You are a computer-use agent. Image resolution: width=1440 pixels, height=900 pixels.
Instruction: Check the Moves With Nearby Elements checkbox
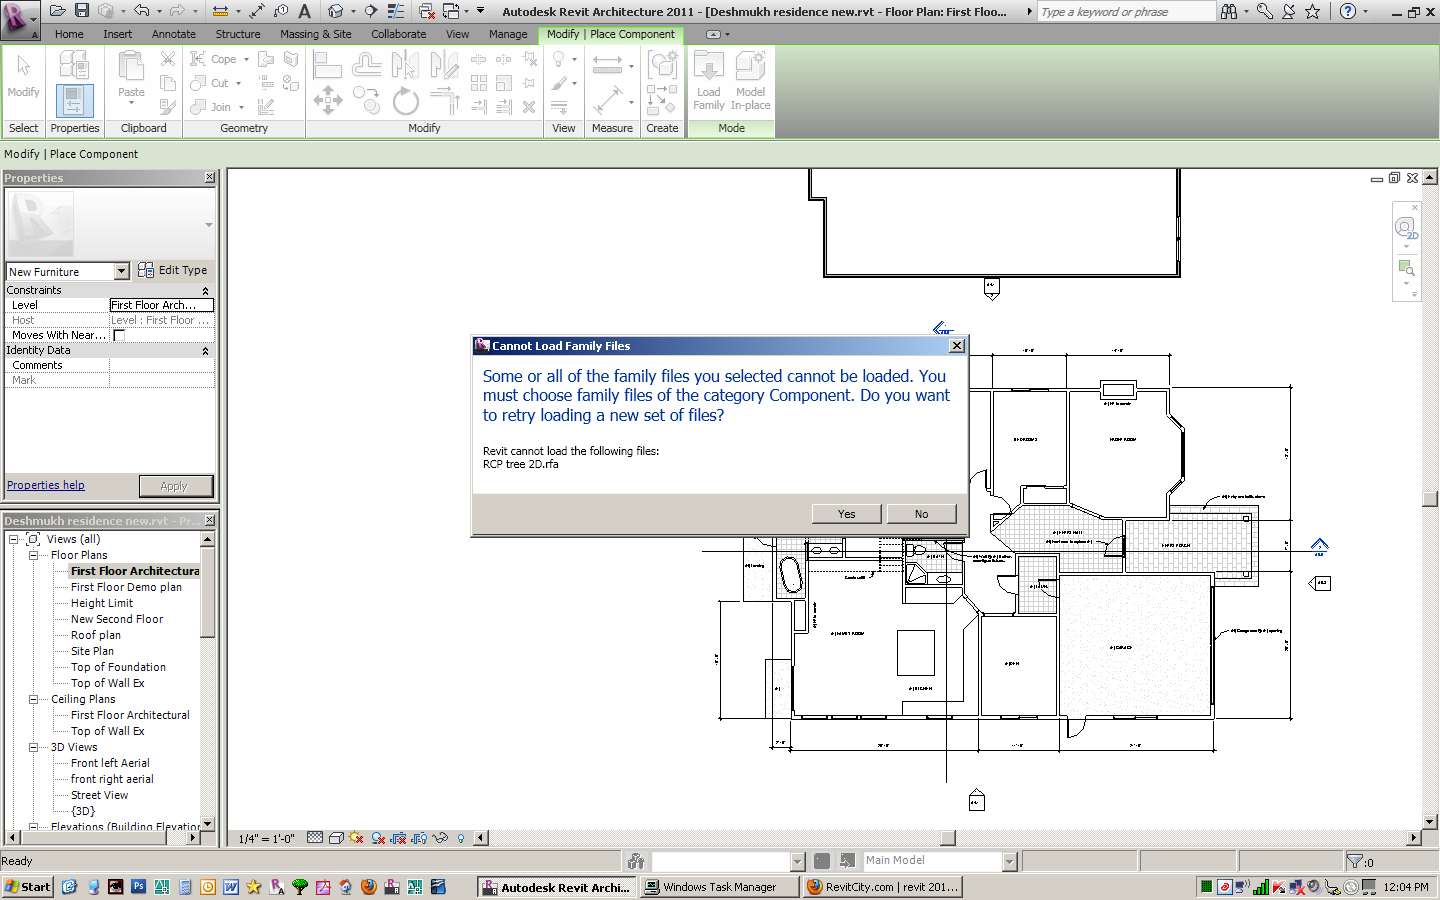click(116, 335)
